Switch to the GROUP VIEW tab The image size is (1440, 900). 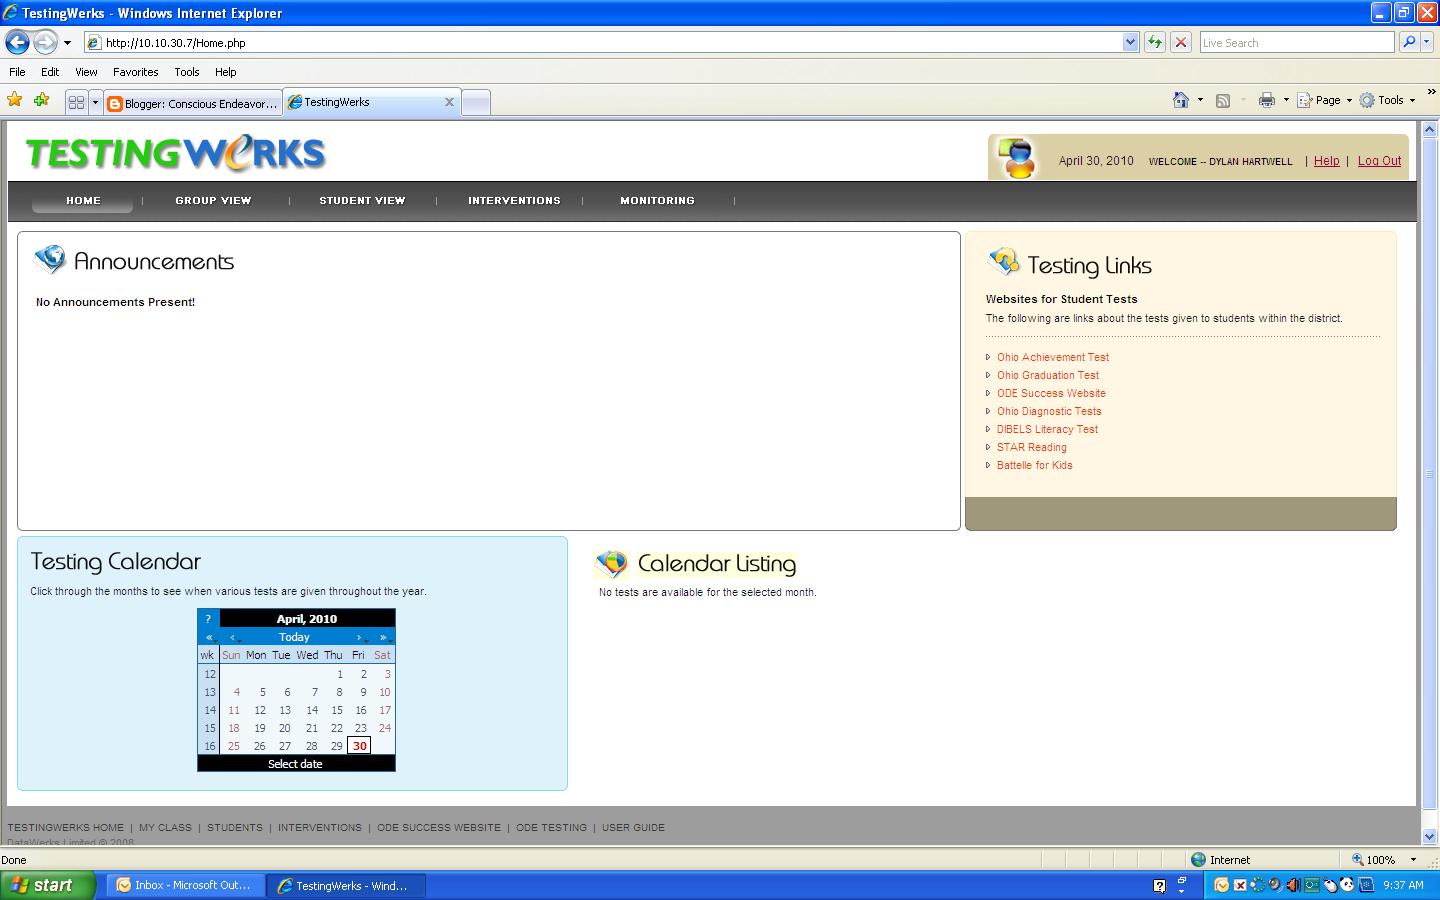[x=213, y=200]
